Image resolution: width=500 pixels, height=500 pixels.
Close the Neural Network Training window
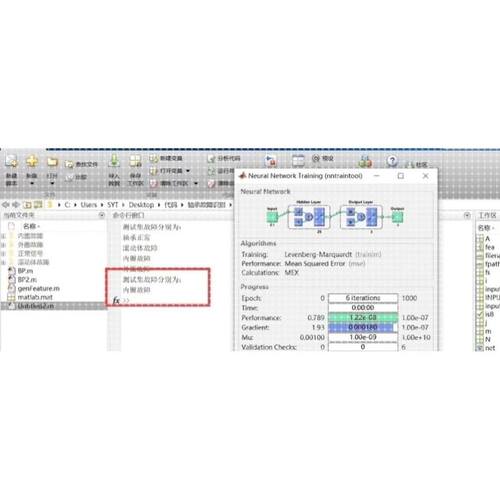426,176
